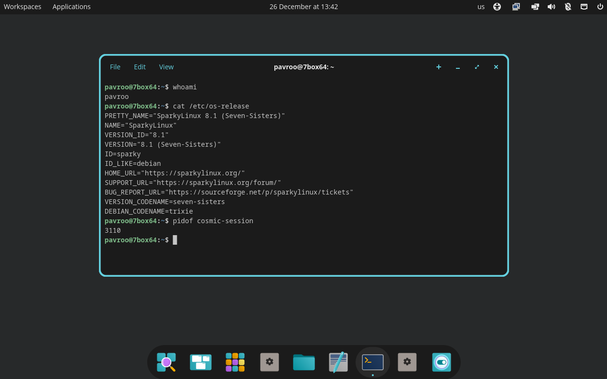The width and height of the screenshot is (607, 379).
Task: Click the 'pavroo' output line
Action: click(117, 97)
